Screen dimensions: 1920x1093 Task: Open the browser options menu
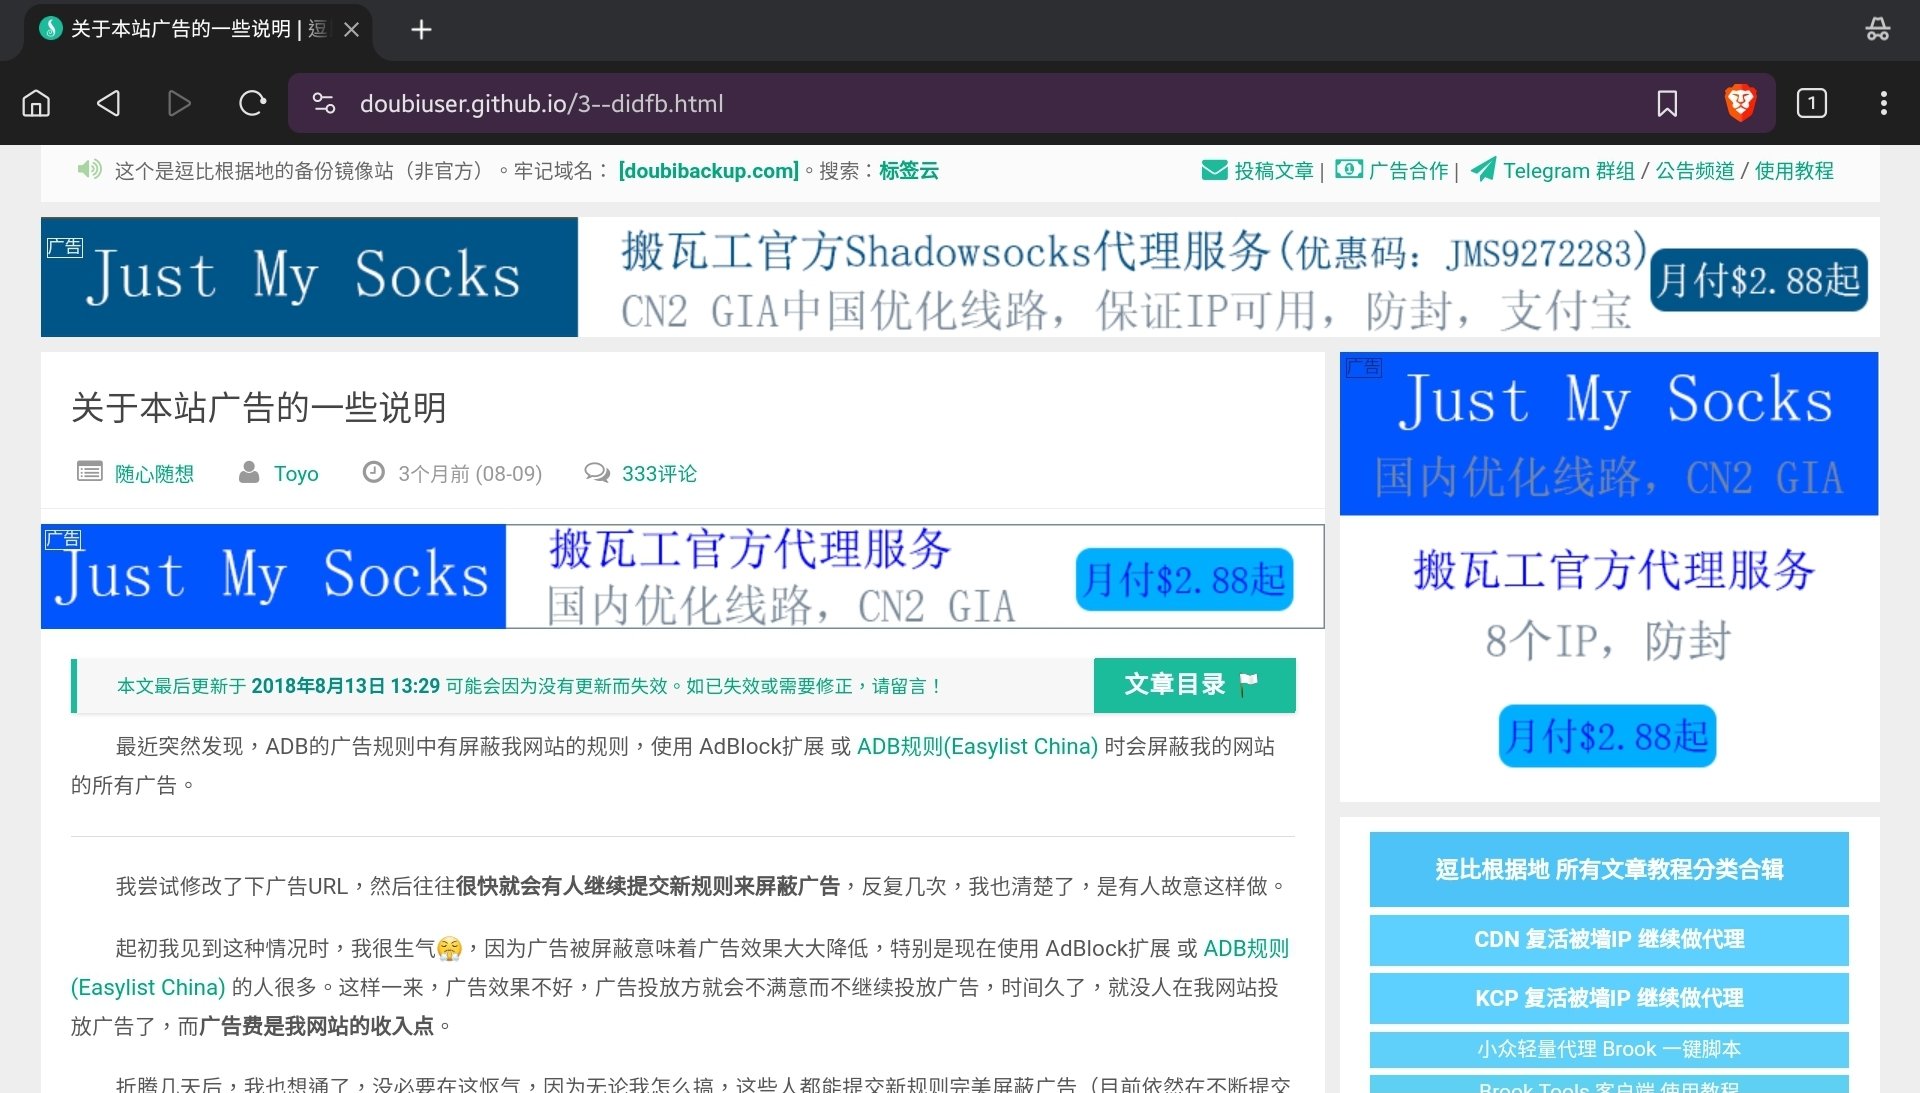click(1883, 102)
